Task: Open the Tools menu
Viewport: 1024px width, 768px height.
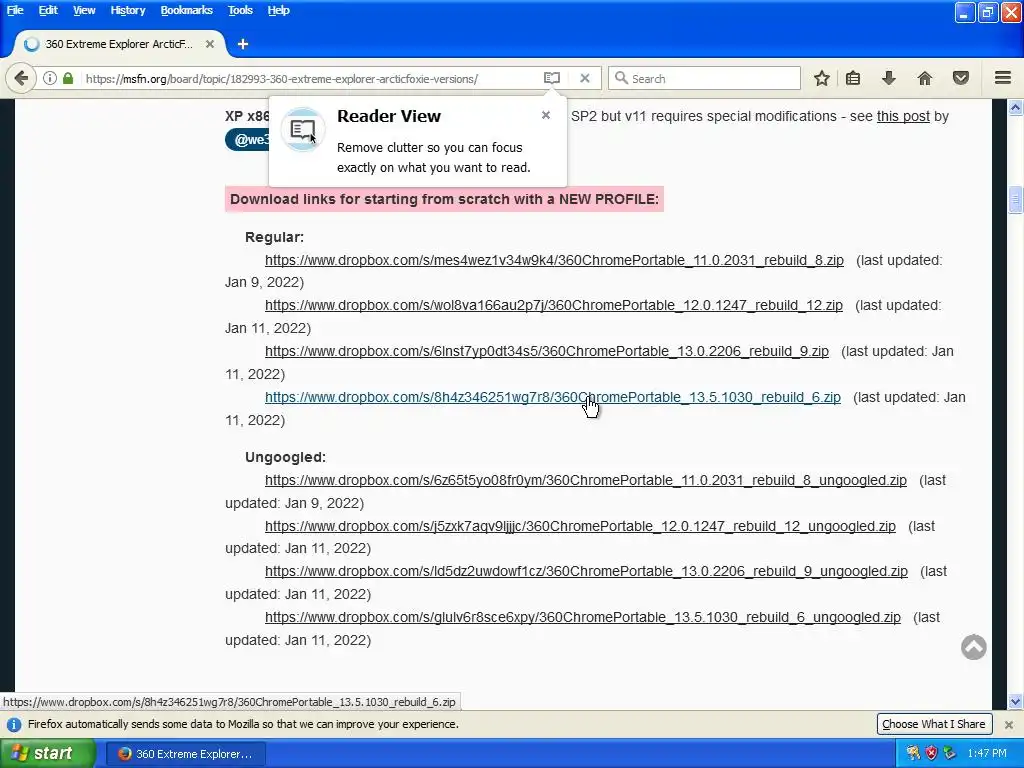Action: coord(240,10)
